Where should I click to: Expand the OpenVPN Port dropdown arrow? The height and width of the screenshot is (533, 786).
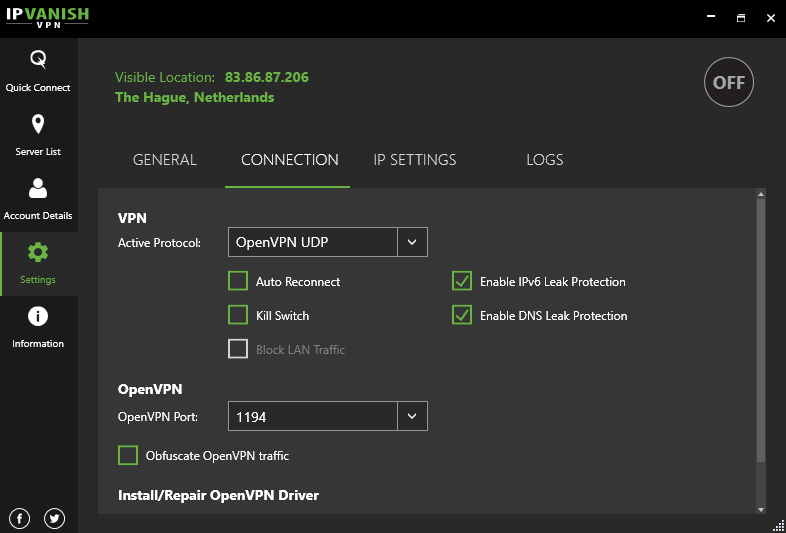(413, 416)
